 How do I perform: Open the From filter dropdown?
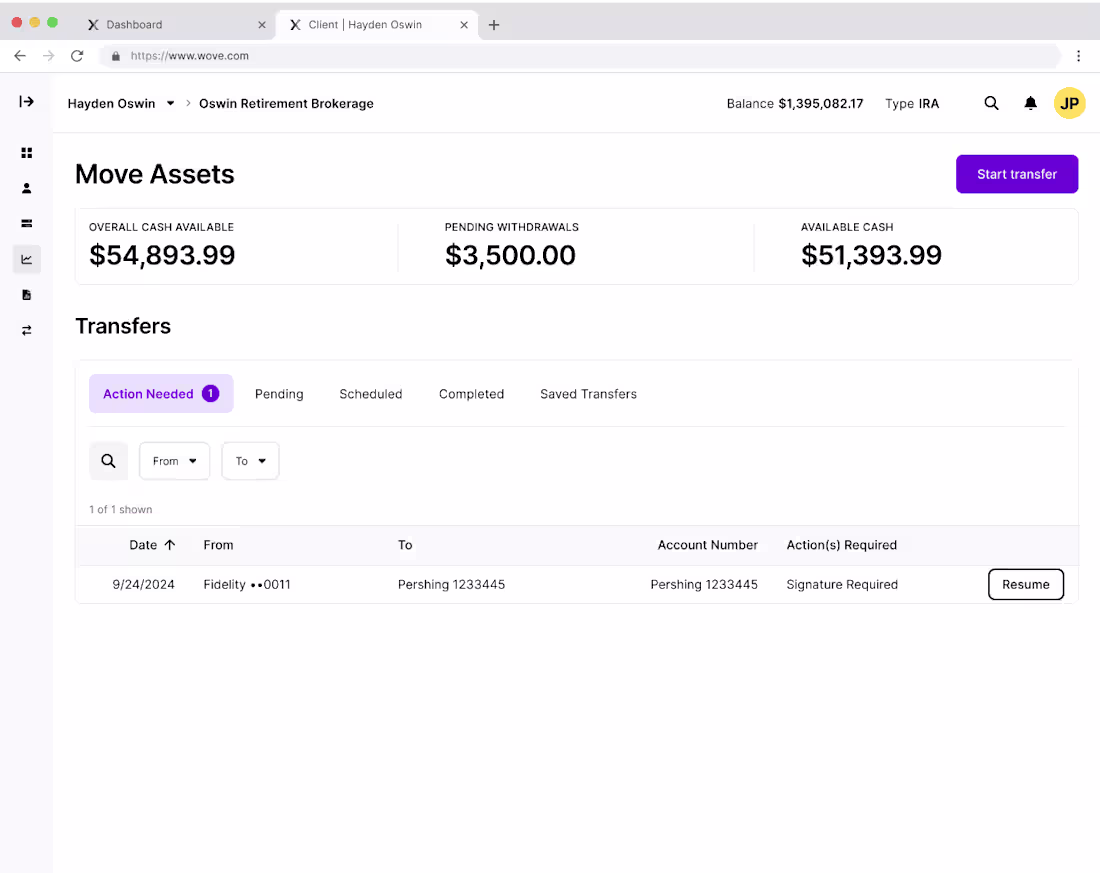pyautogui.click(x=174, y=461)
